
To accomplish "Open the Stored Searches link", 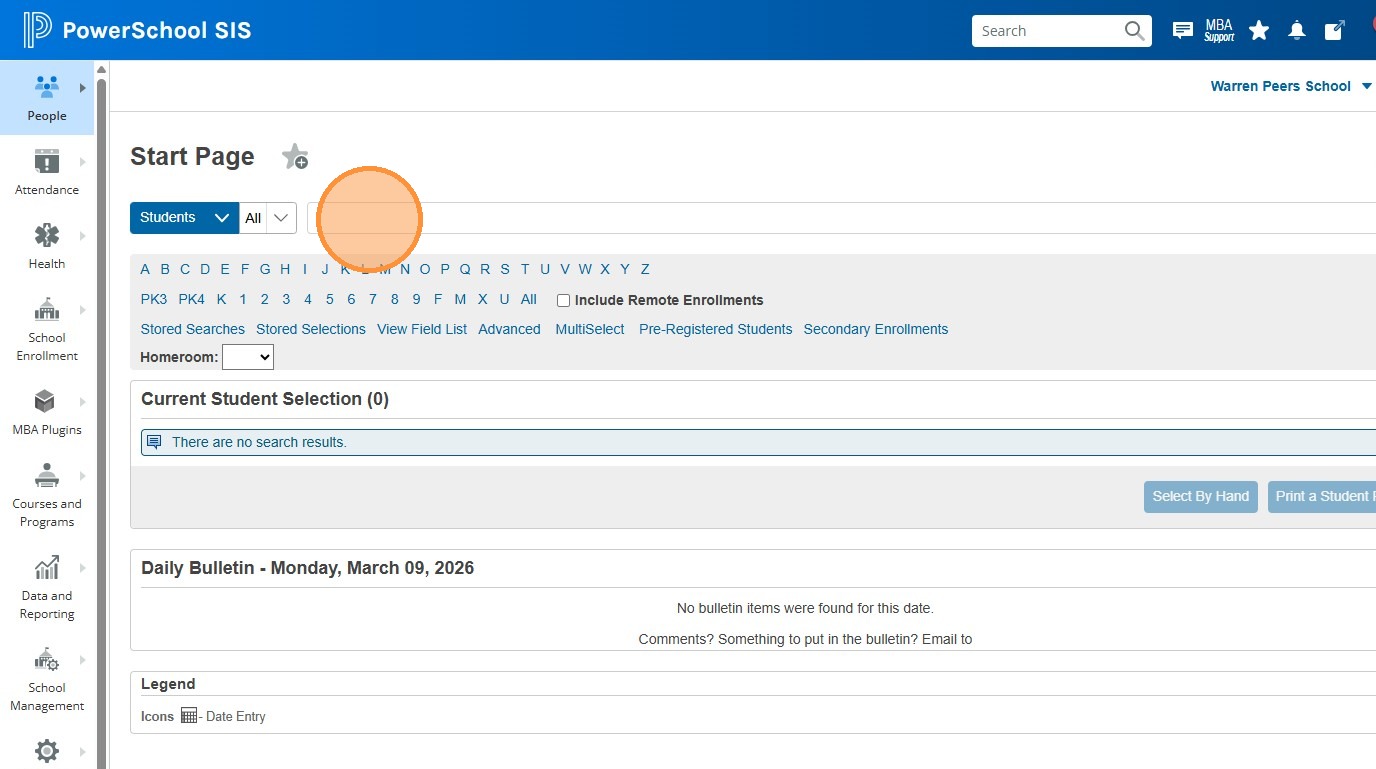I will 193,329.
